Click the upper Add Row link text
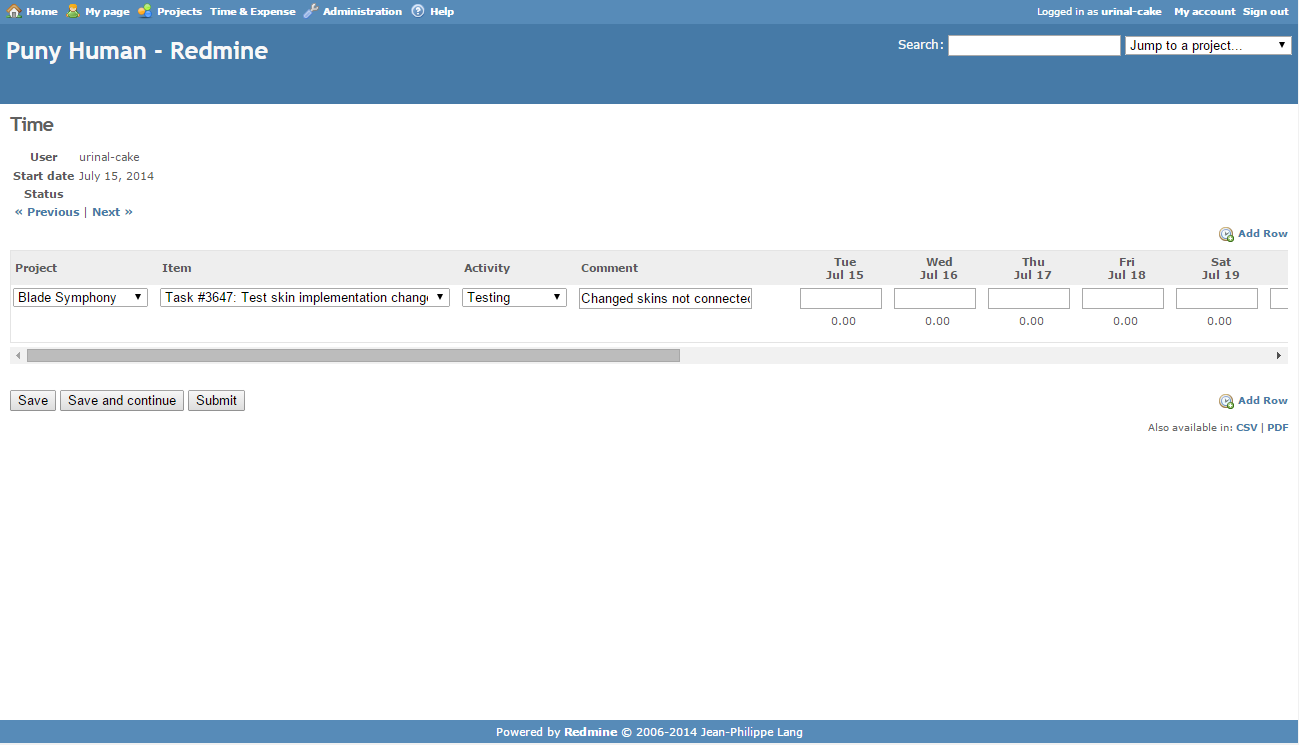1299x745 pixels. tap(1263, 234)
